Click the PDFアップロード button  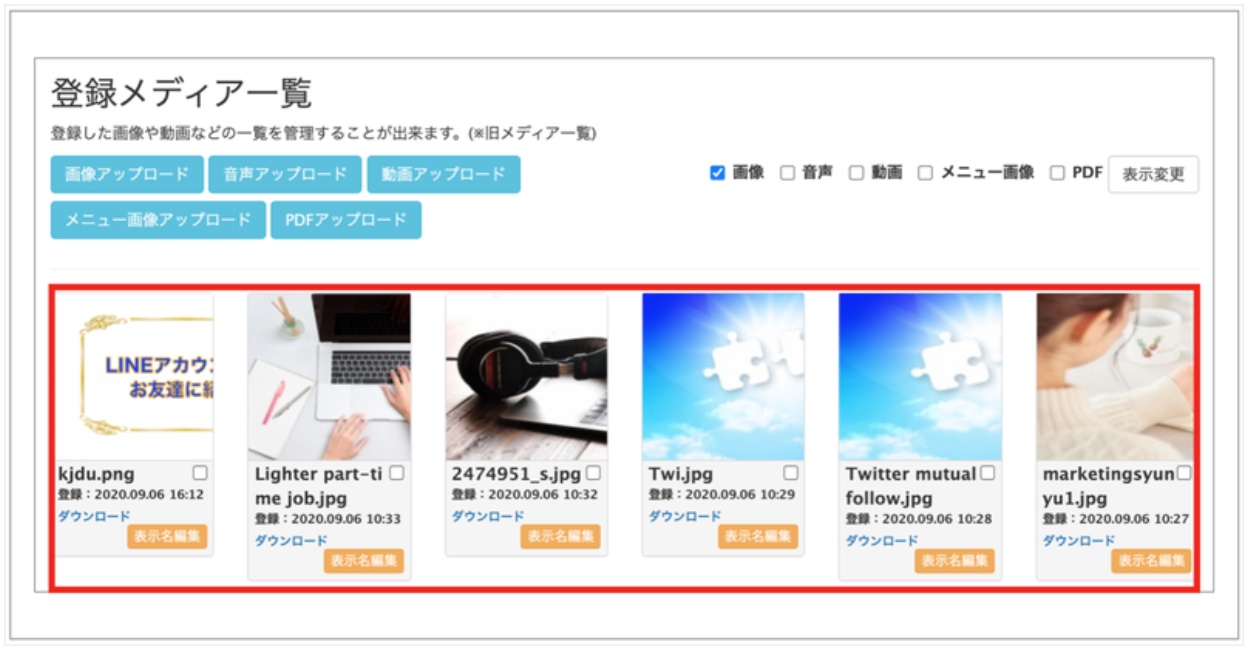click(346, 220)
